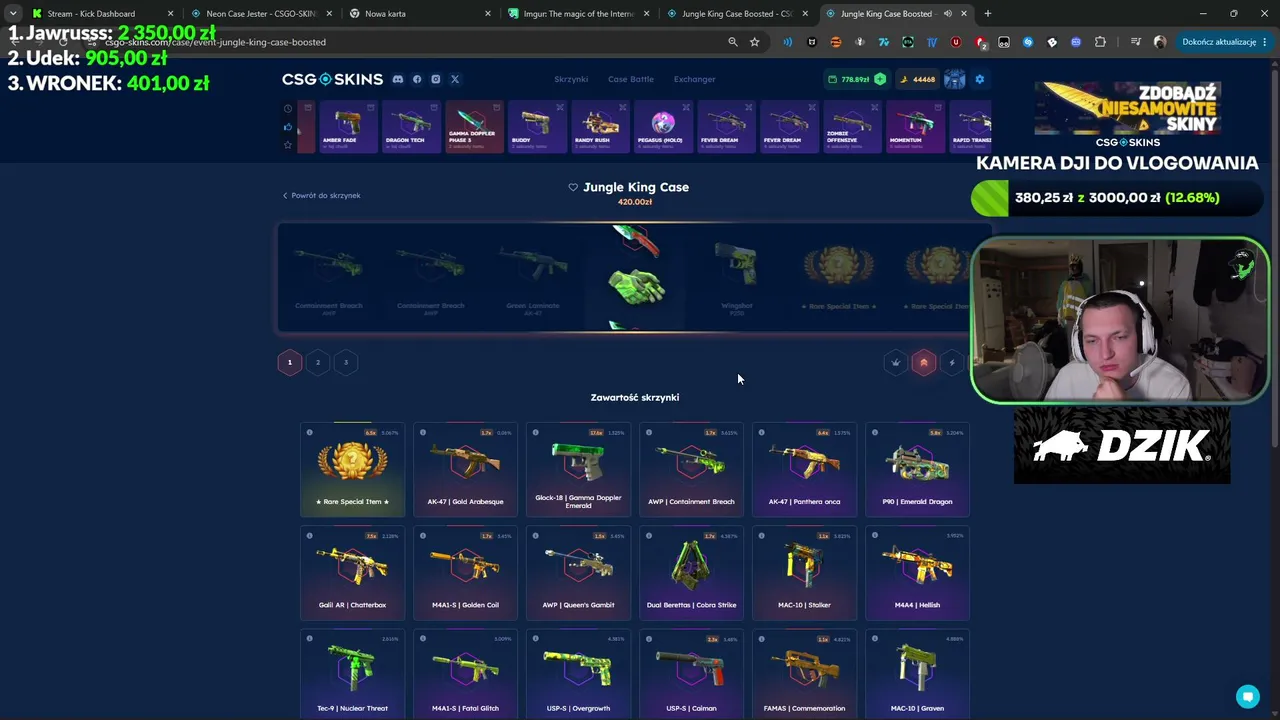
Task: Click the lightning fast-open icon
Action: tap(952, 363)
